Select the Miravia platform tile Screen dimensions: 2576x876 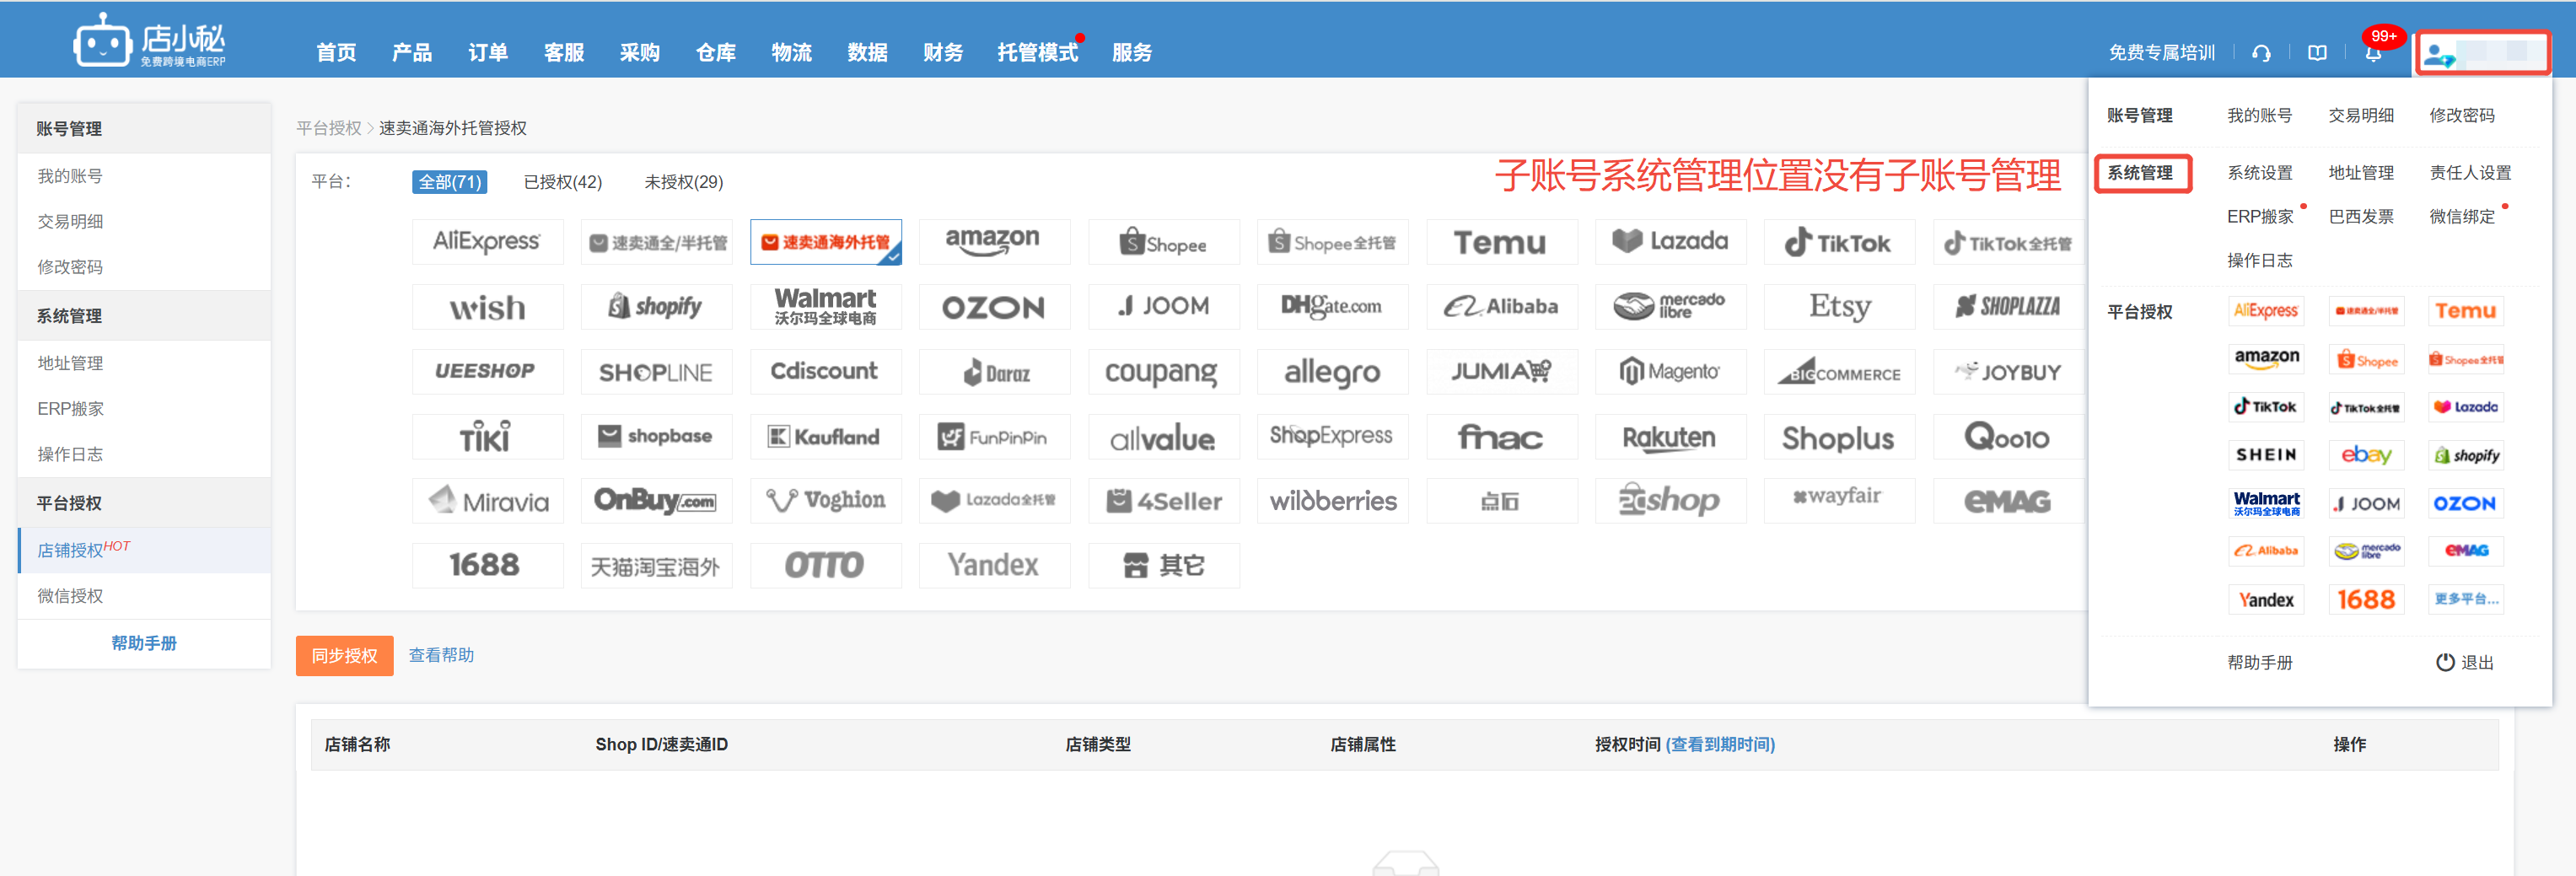pyautogui.click(x=487, y=501)
